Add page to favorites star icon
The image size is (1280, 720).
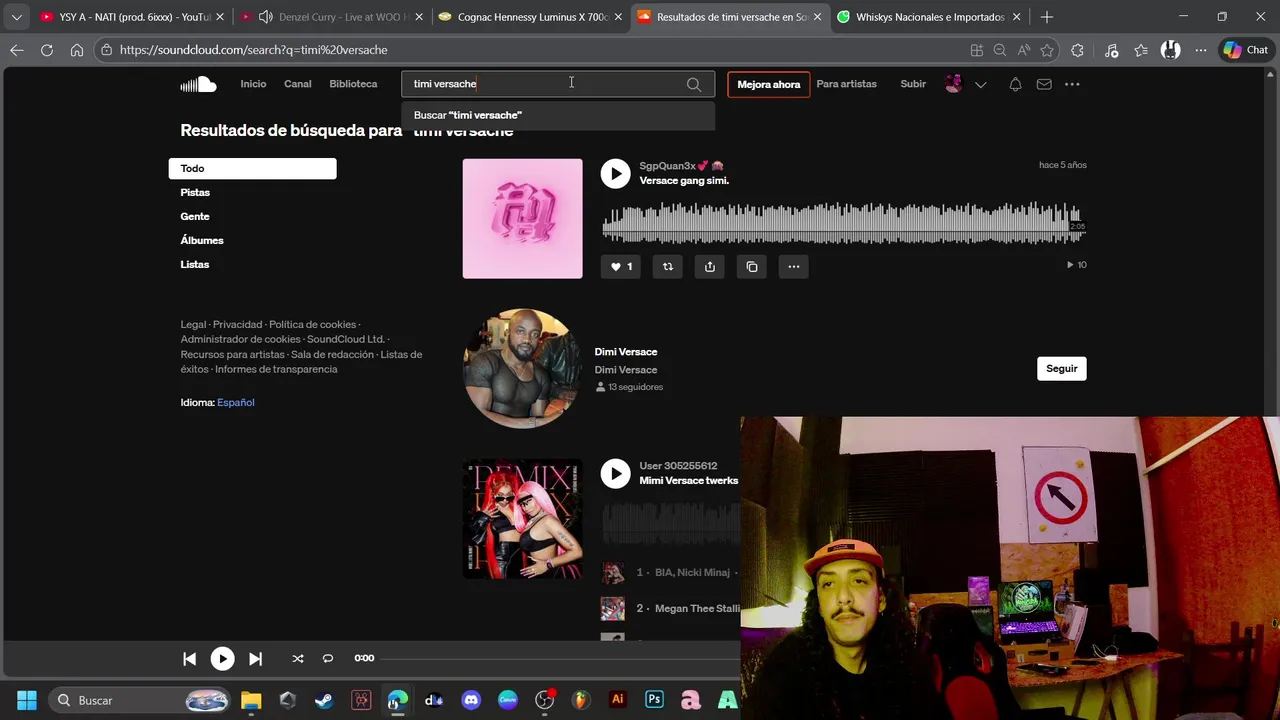point(1047,50)
